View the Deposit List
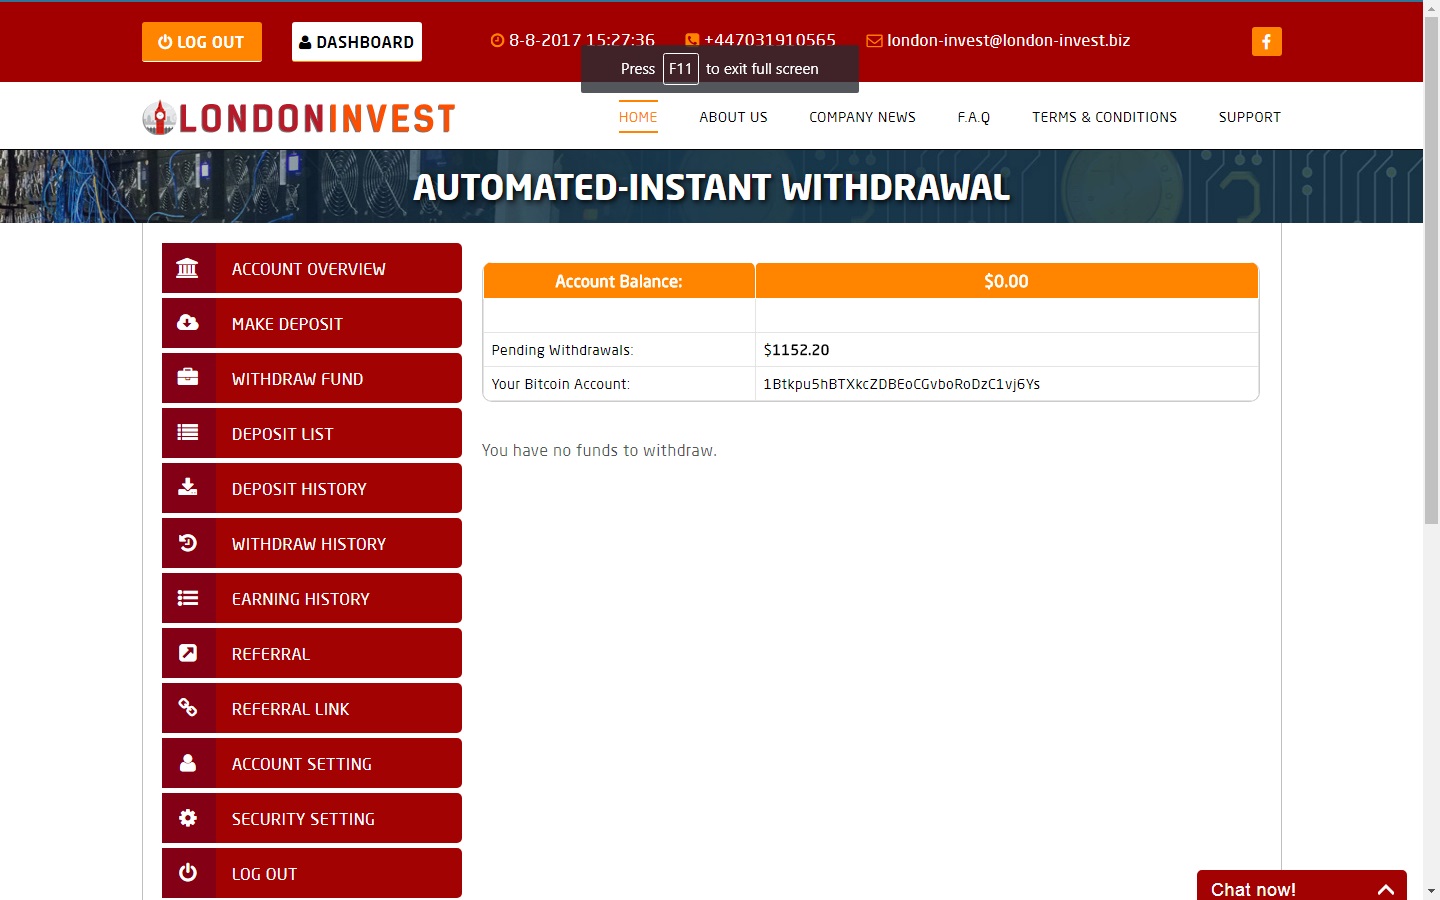Viewport: 1440px width, 900px height. click(x=312, y=433)
